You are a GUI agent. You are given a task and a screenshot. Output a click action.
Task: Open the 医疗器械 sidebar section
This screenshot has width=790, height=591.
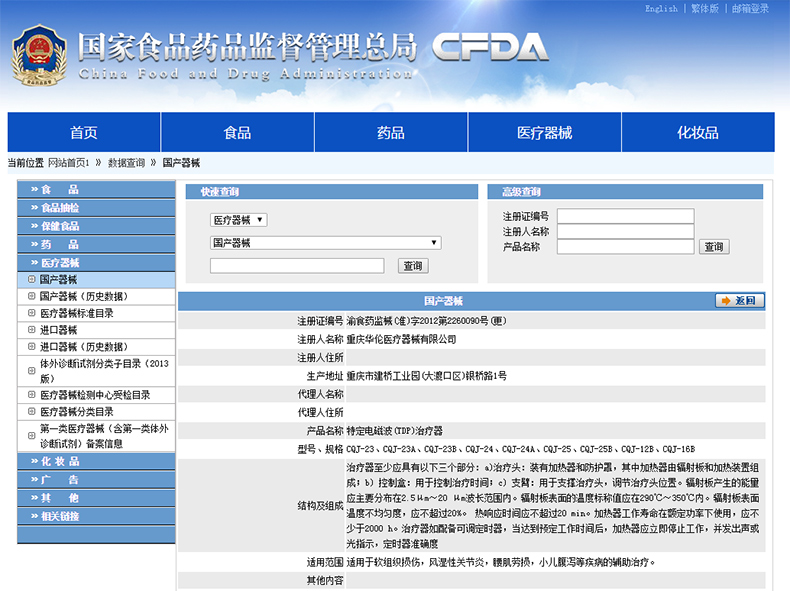click(x=96, y=262)
